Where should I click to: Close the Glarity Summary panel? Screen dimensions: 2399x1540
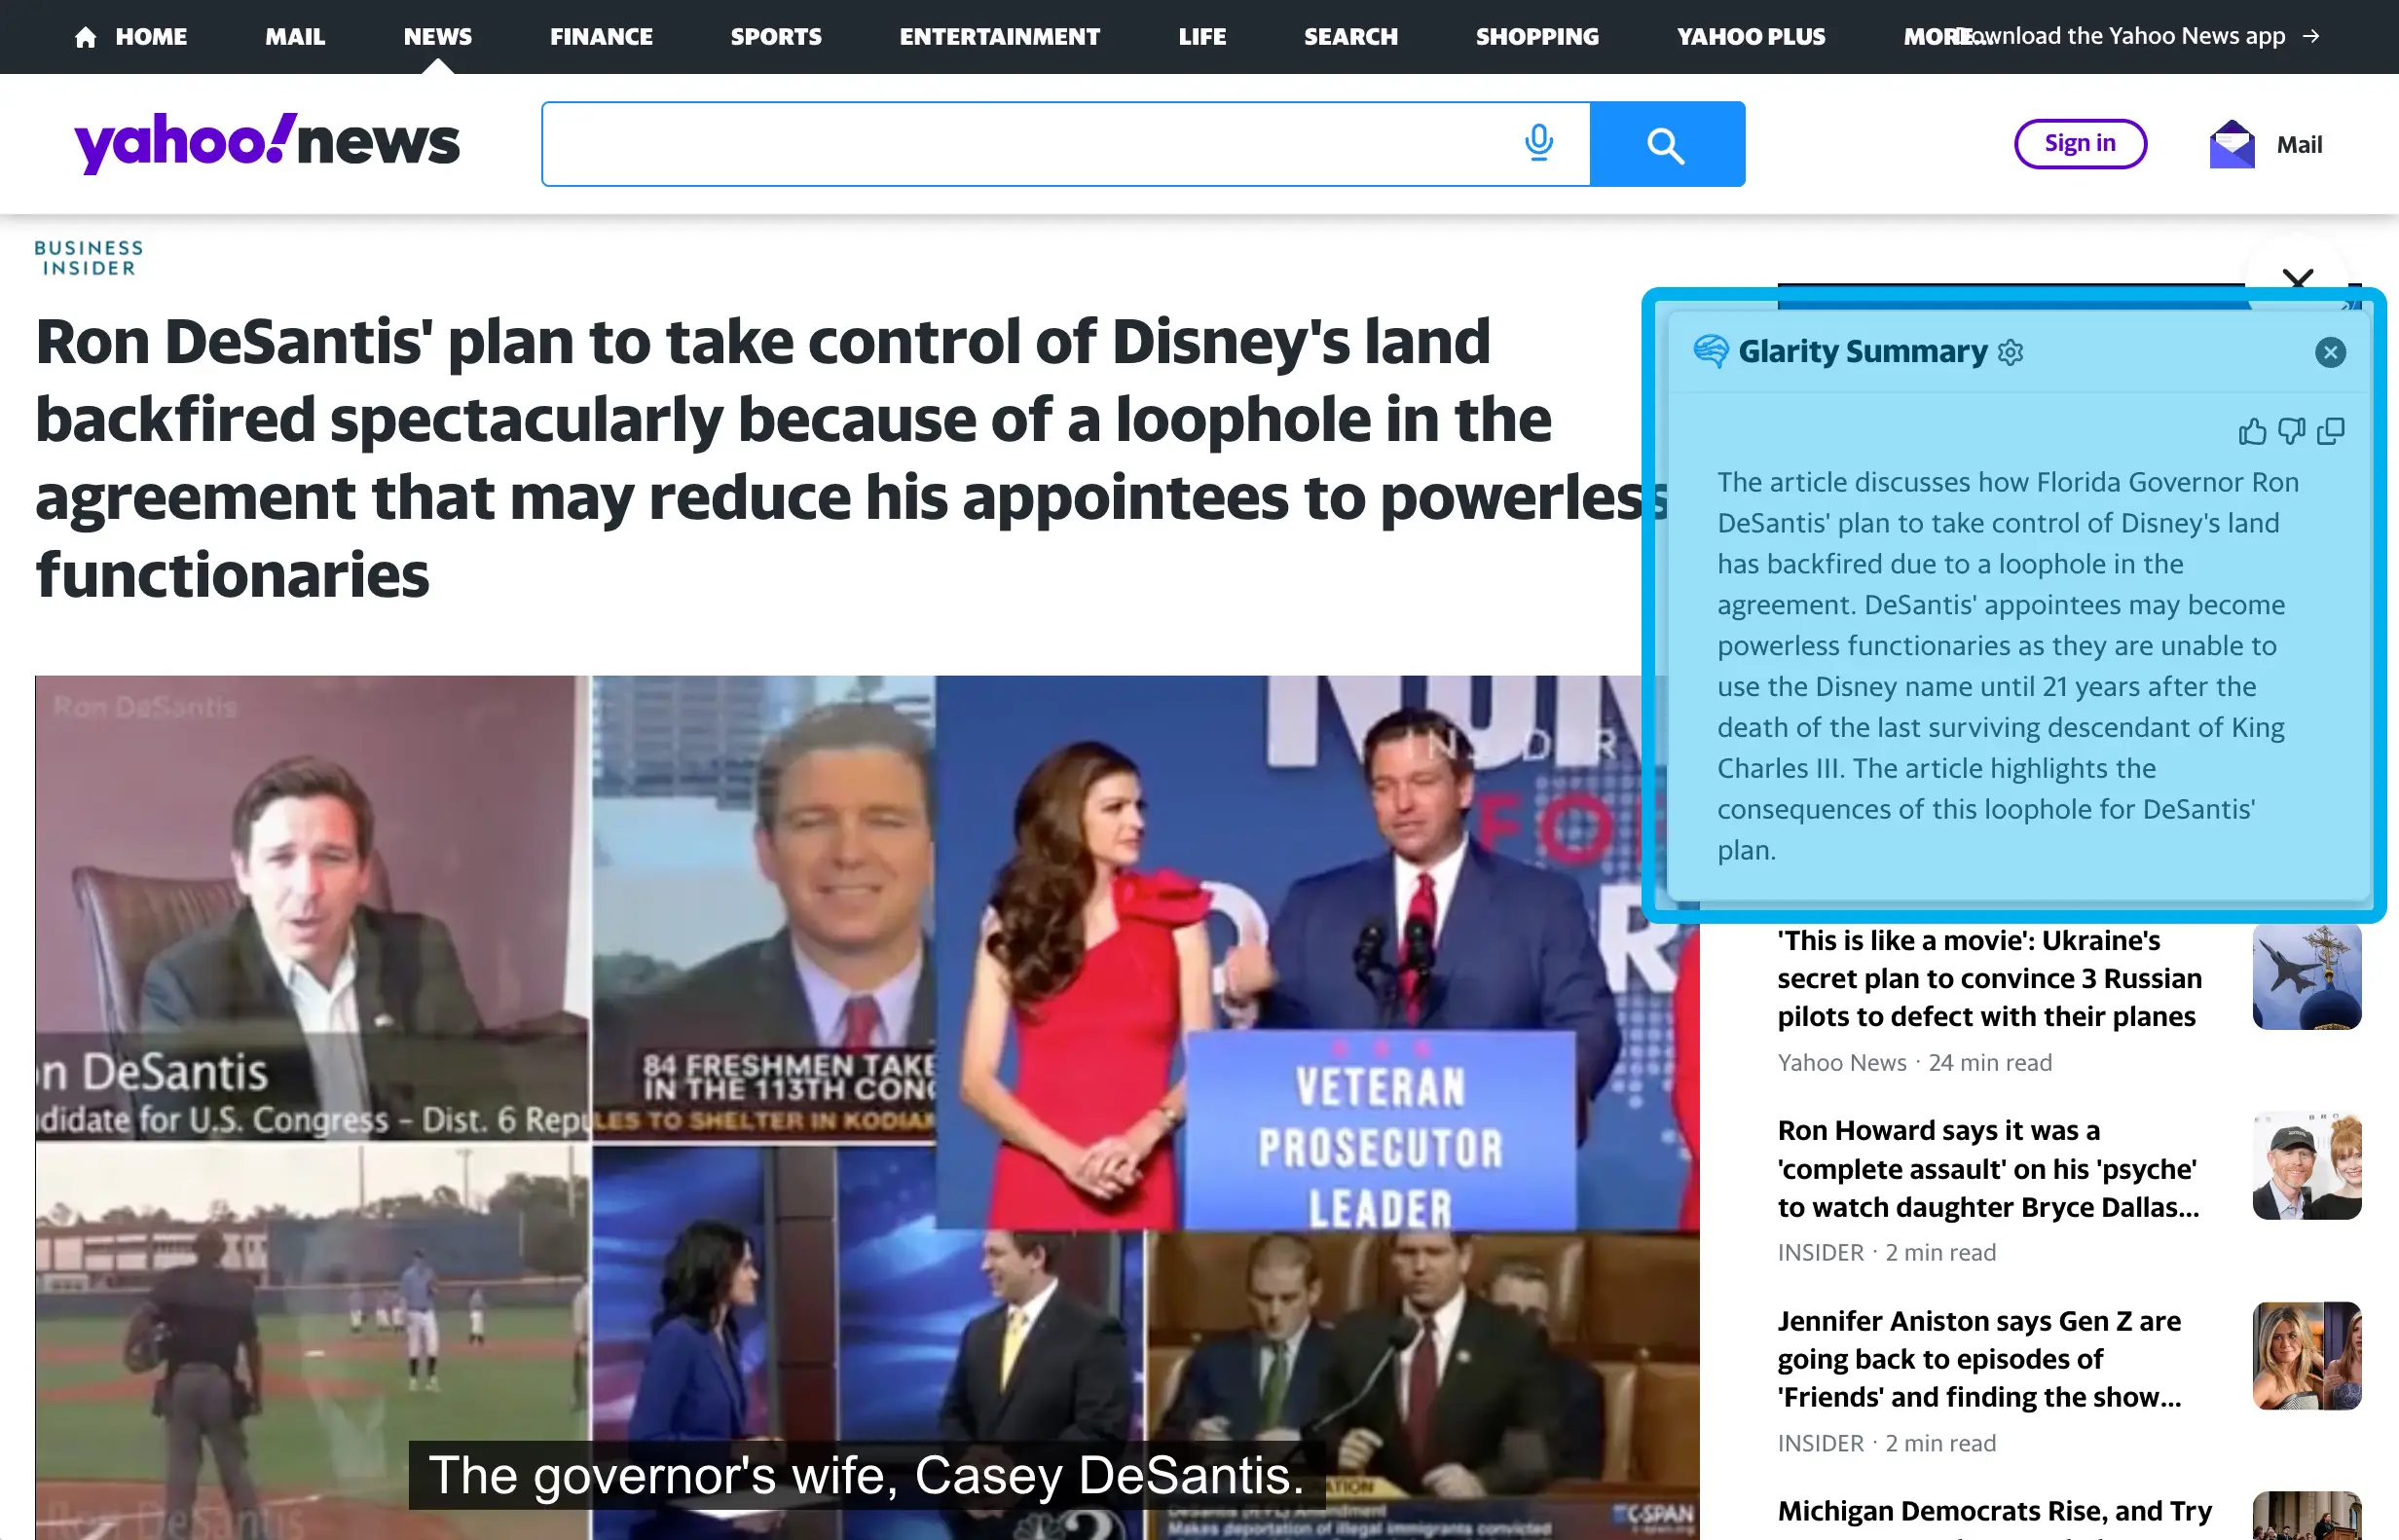tap(2331, 351)
